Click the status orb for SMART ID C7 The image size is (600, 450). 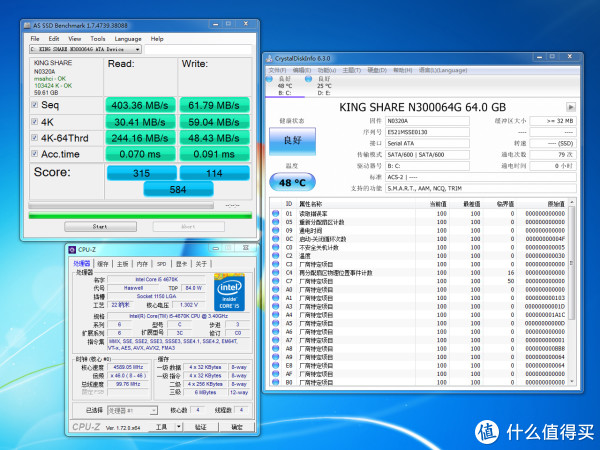[276, 281]
